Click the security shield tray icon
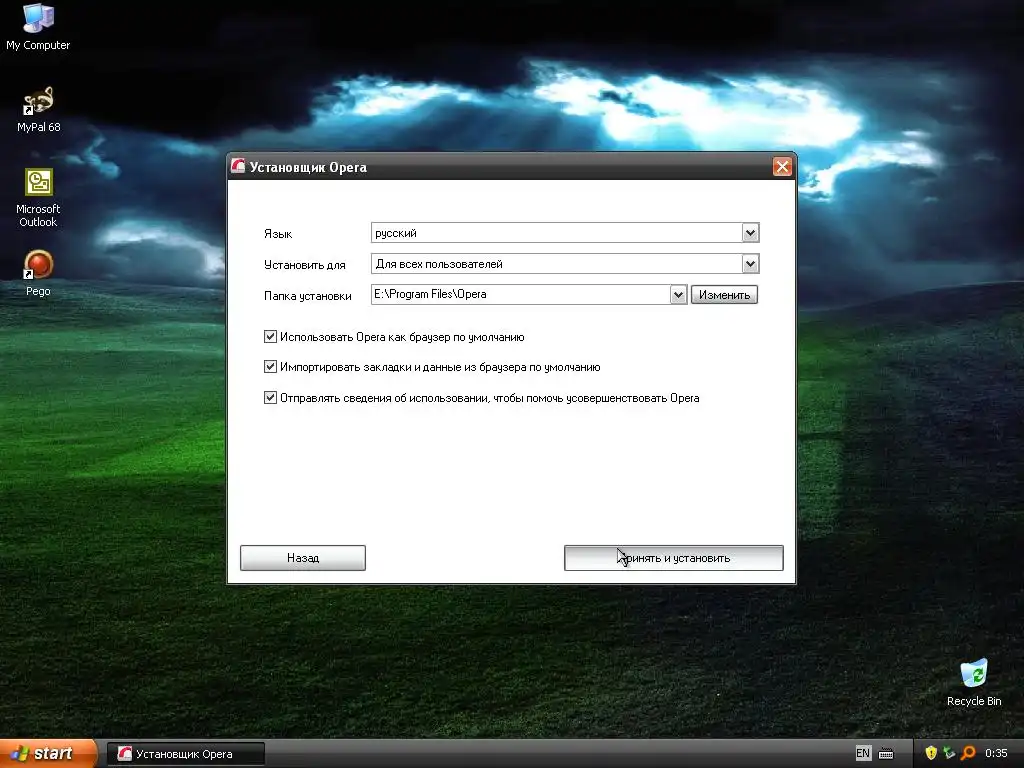This screenshot has width=1024, height=768. coord(931,753)
